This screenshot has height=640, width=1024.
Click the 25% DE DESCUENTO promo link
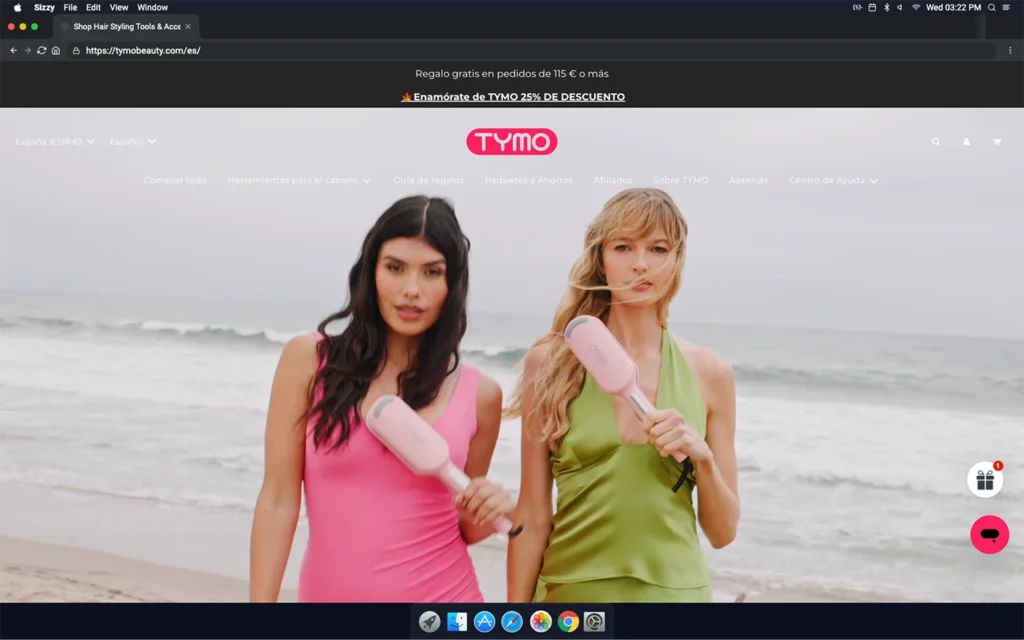[x=518, y=97]
